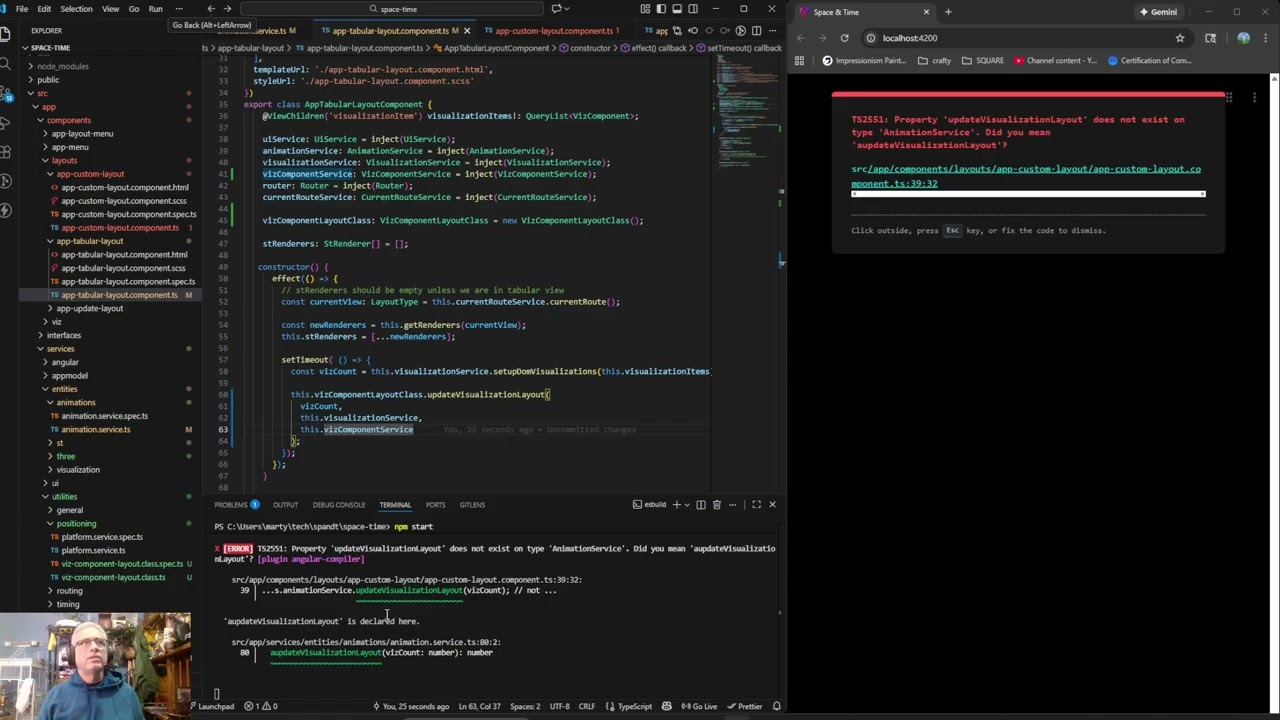Expand the app-update-layout folder
Image resolution: width=1280 pixels, height=720 pixels.
(x=90, y=308)
